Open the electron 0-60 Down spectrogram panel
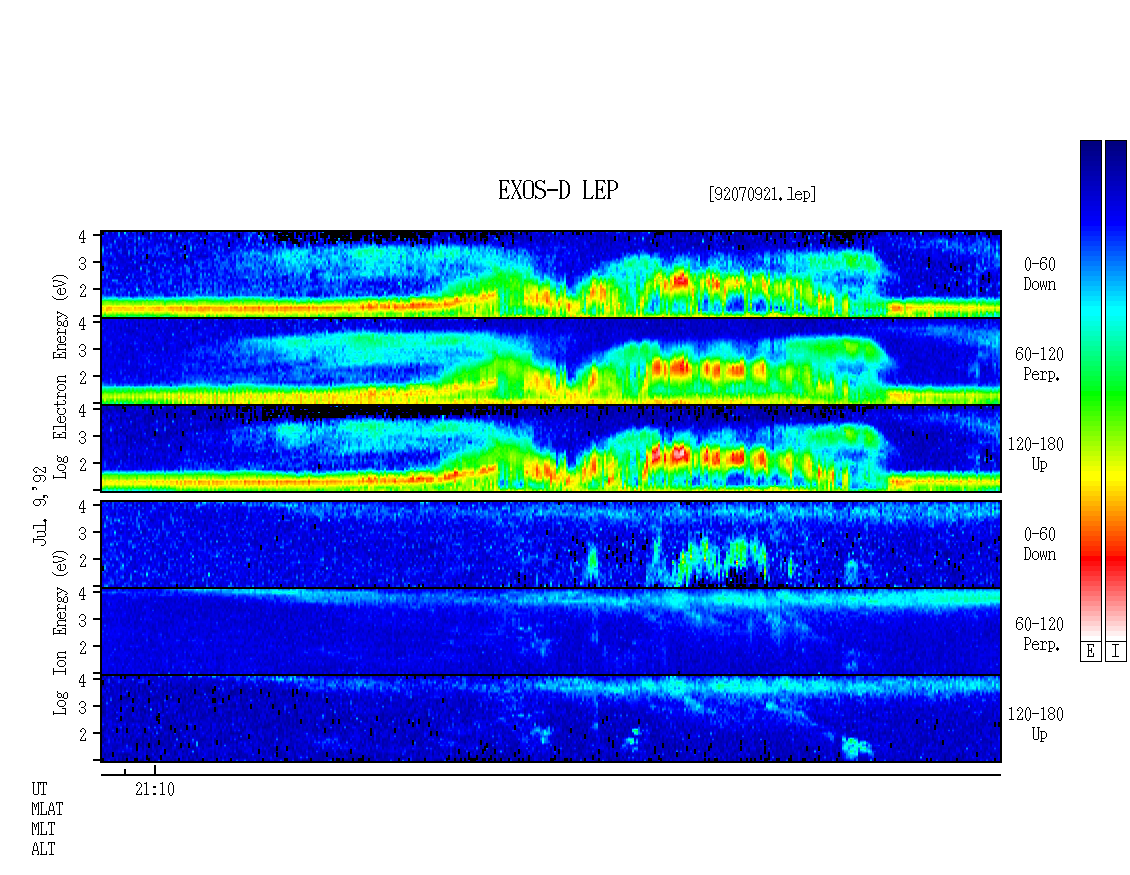Screen dimensions: 1130x875 [551, 274]
